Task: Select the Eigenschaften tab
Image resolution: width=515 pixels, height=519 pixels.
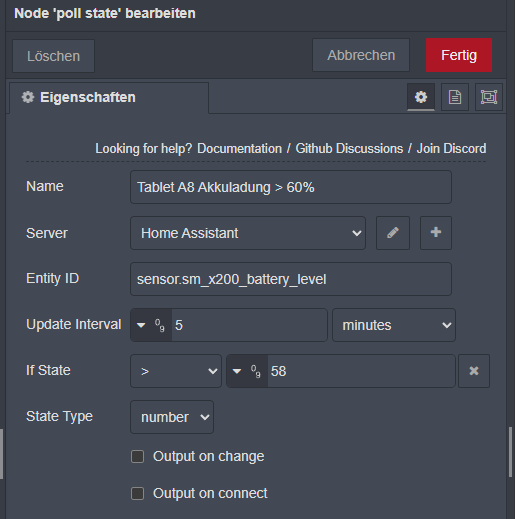Action: tap(109, 98)
